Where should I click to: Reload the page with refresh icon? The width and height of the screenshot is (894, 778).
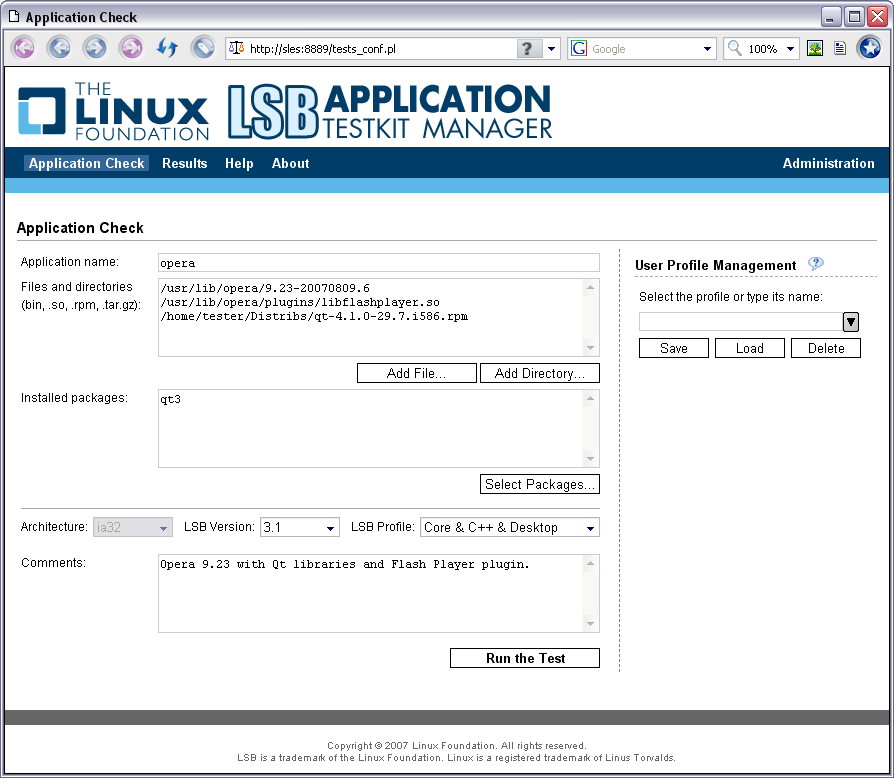pyautogui.click(x=167, y=48)
